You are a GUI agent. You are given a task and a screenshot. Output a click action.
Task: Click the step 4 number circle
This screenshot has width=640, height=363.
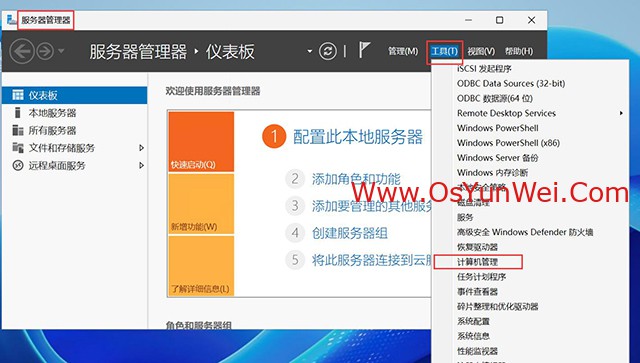pyautogui.click(x=295, y=233)
